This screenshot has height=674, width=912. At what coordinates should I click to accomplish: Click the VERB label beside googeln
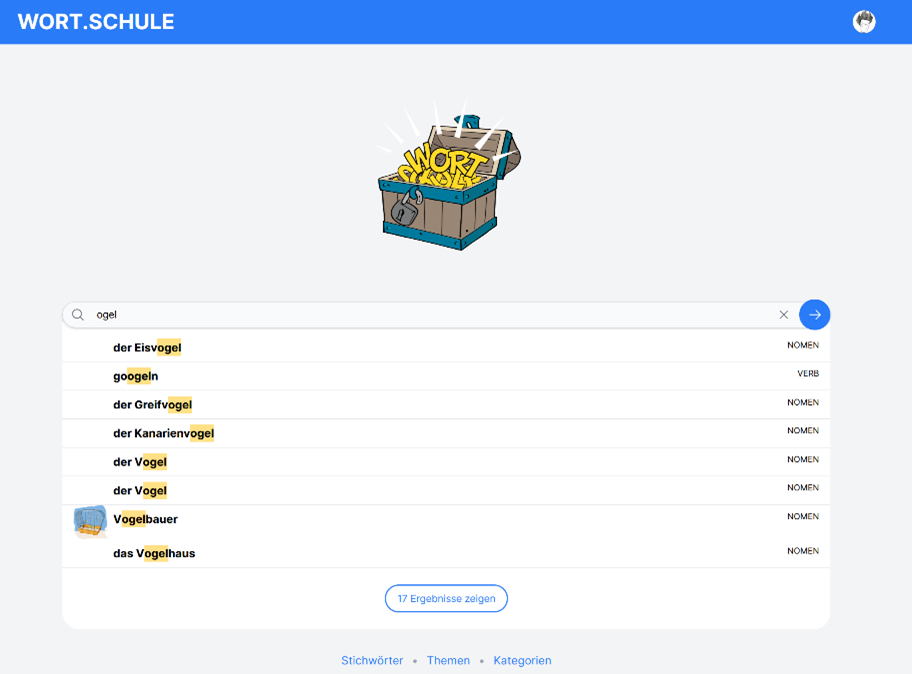pyautogui.click(x=808, y=373)
